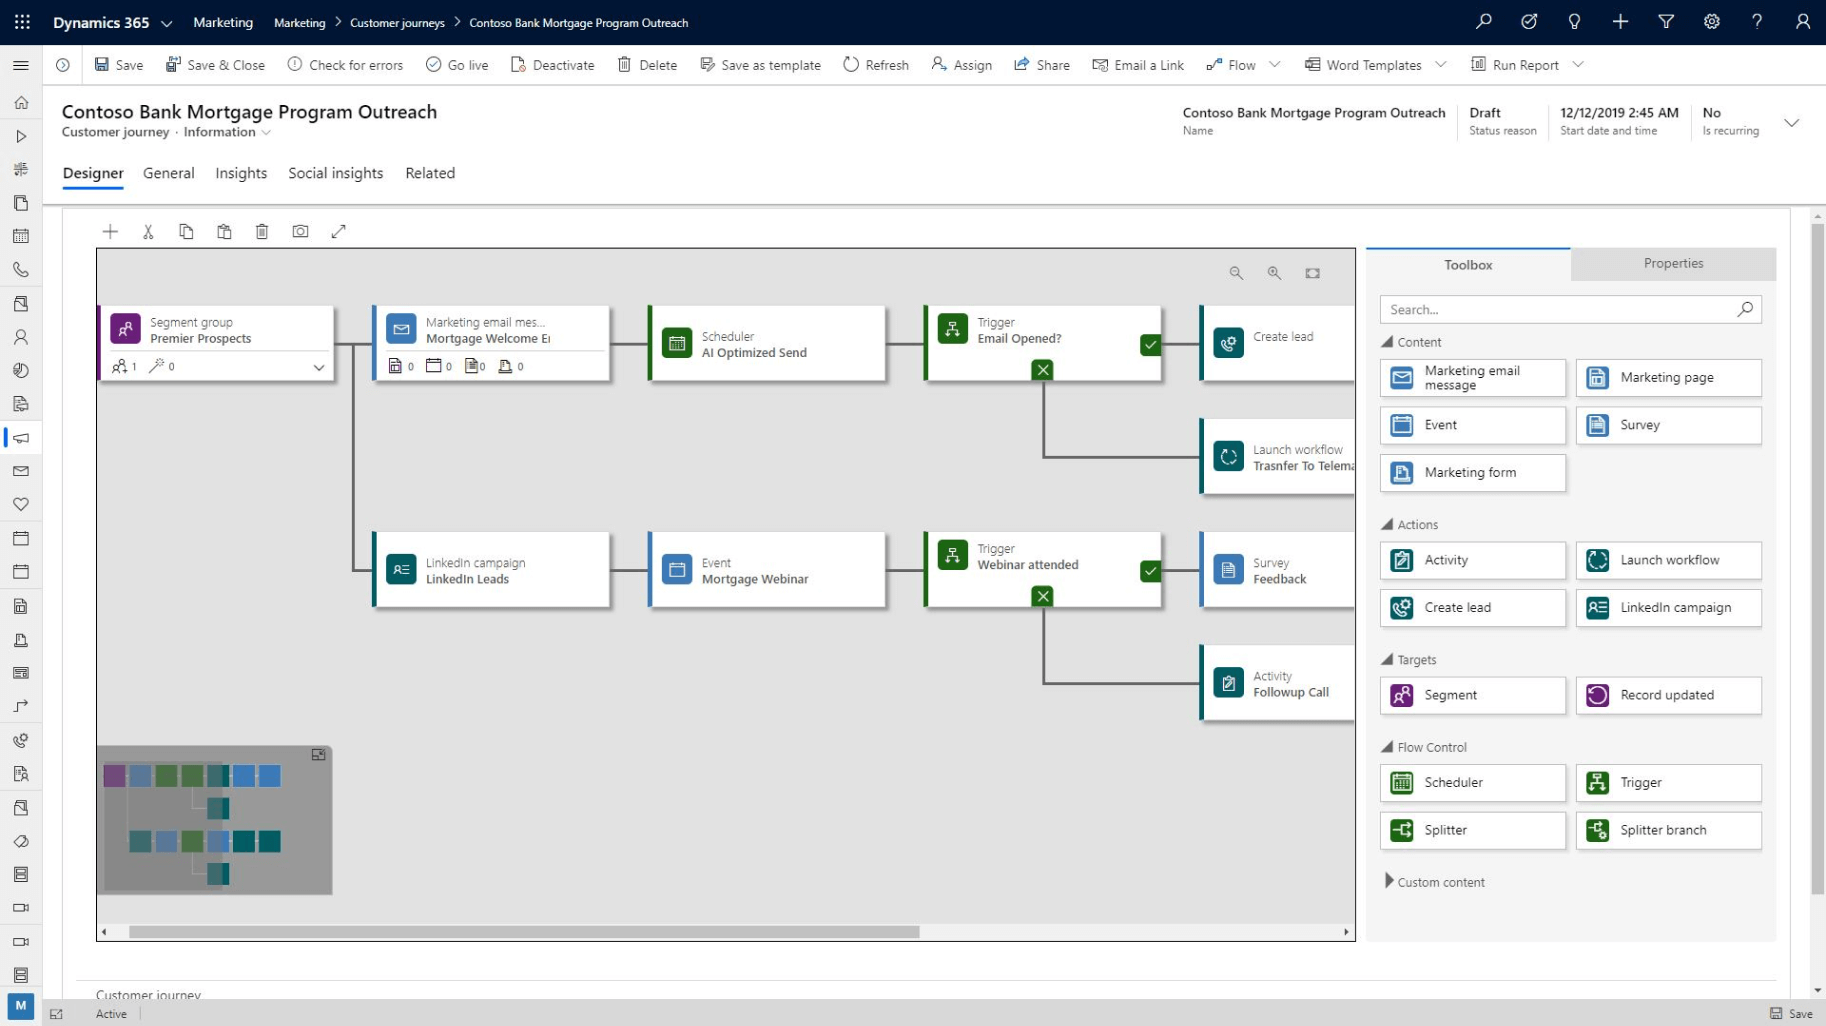Copy a tile using the copy icon

pyautogui.click(x=186, y=231)
